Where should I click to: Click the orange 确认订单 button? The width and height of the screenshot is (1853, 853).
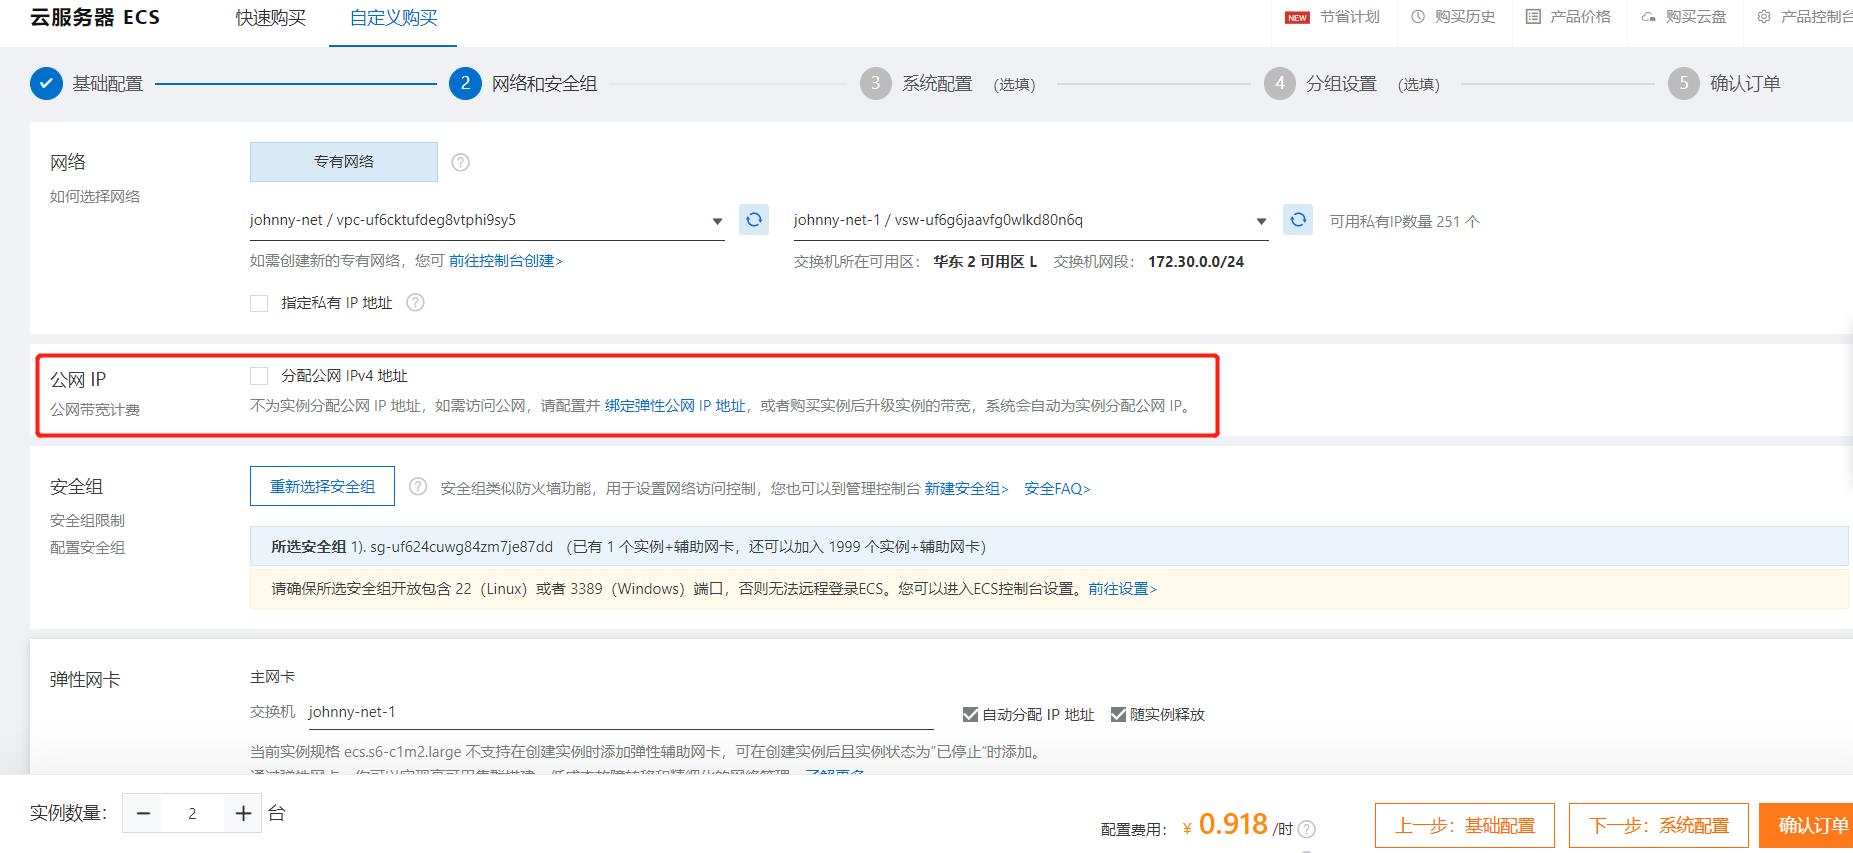coord(1808,826)
